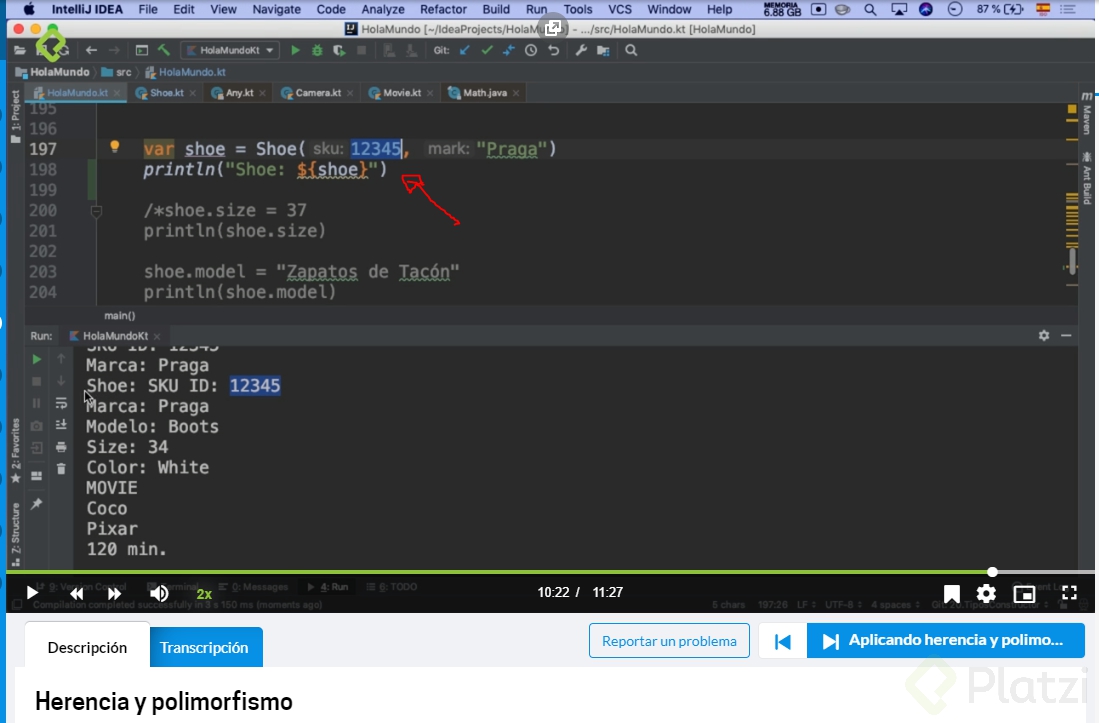Pin the Run tab with the pin icon

click(x=36, y=504)
